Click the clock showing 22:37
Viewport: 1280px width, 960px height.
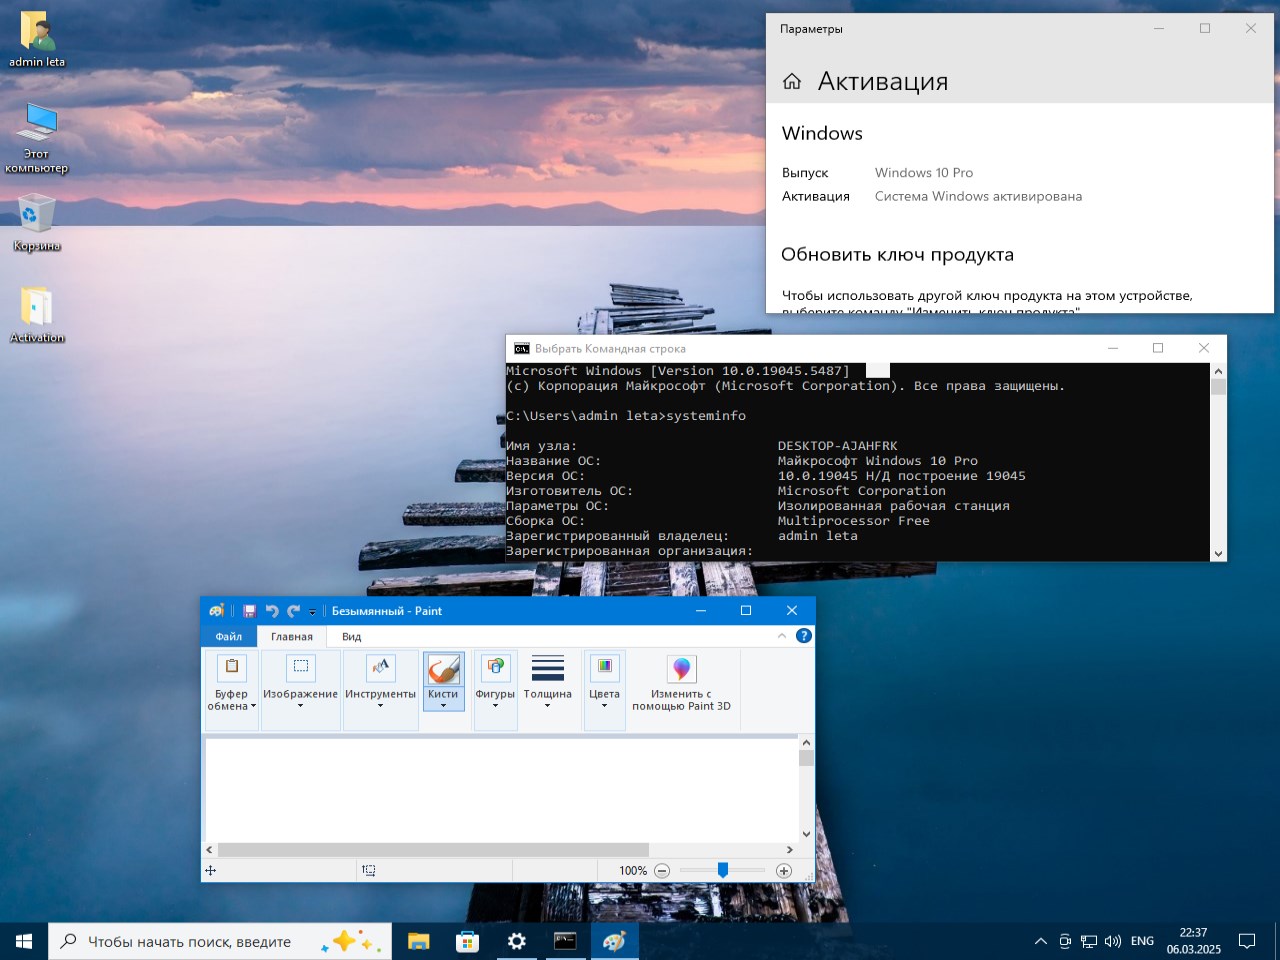(1193, 932)
